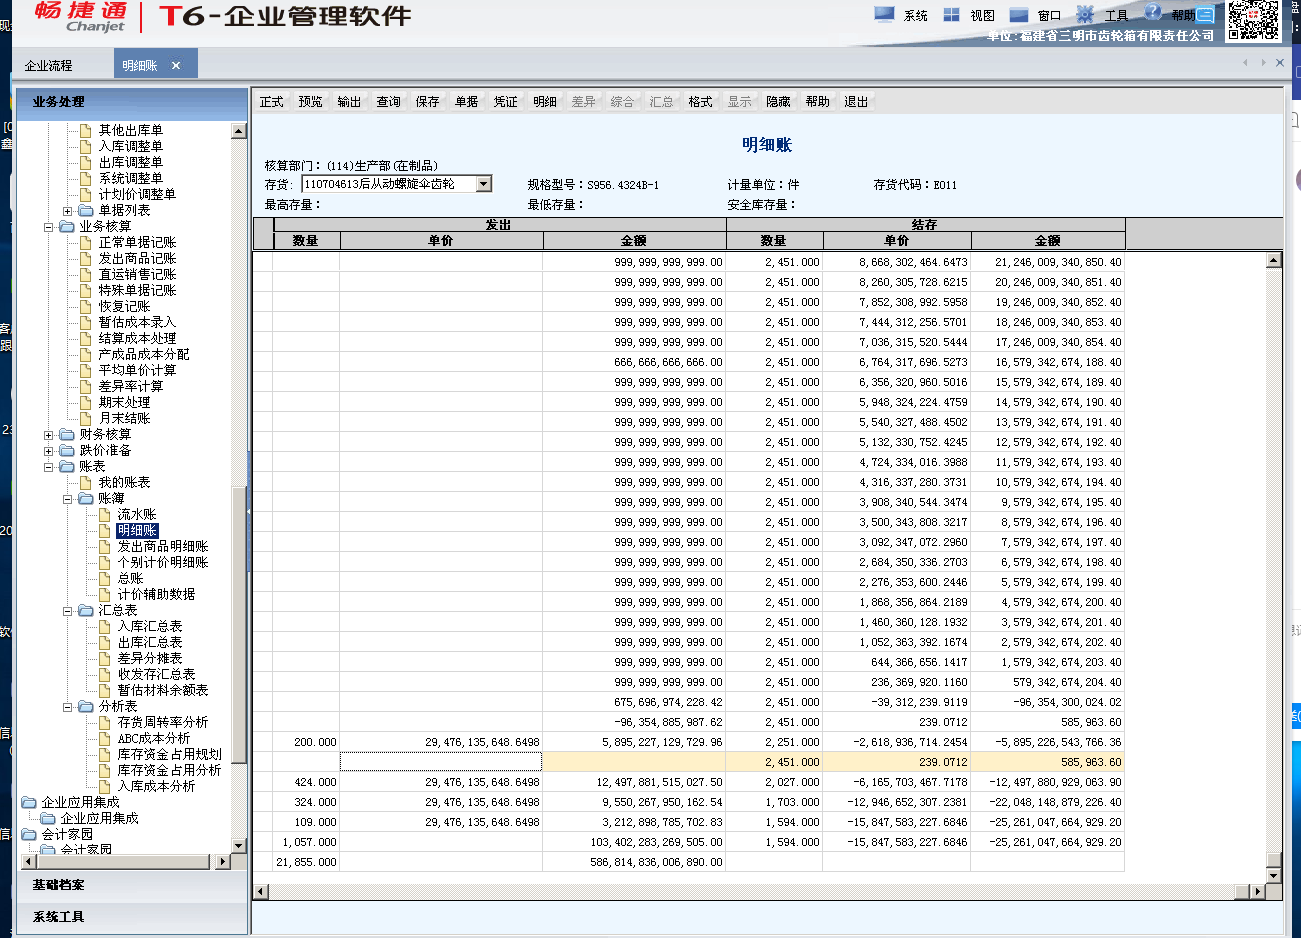The image size is (1301, 938).
Task: Open 发出商品明细账 tree item
Action: [x=163, y=546]
